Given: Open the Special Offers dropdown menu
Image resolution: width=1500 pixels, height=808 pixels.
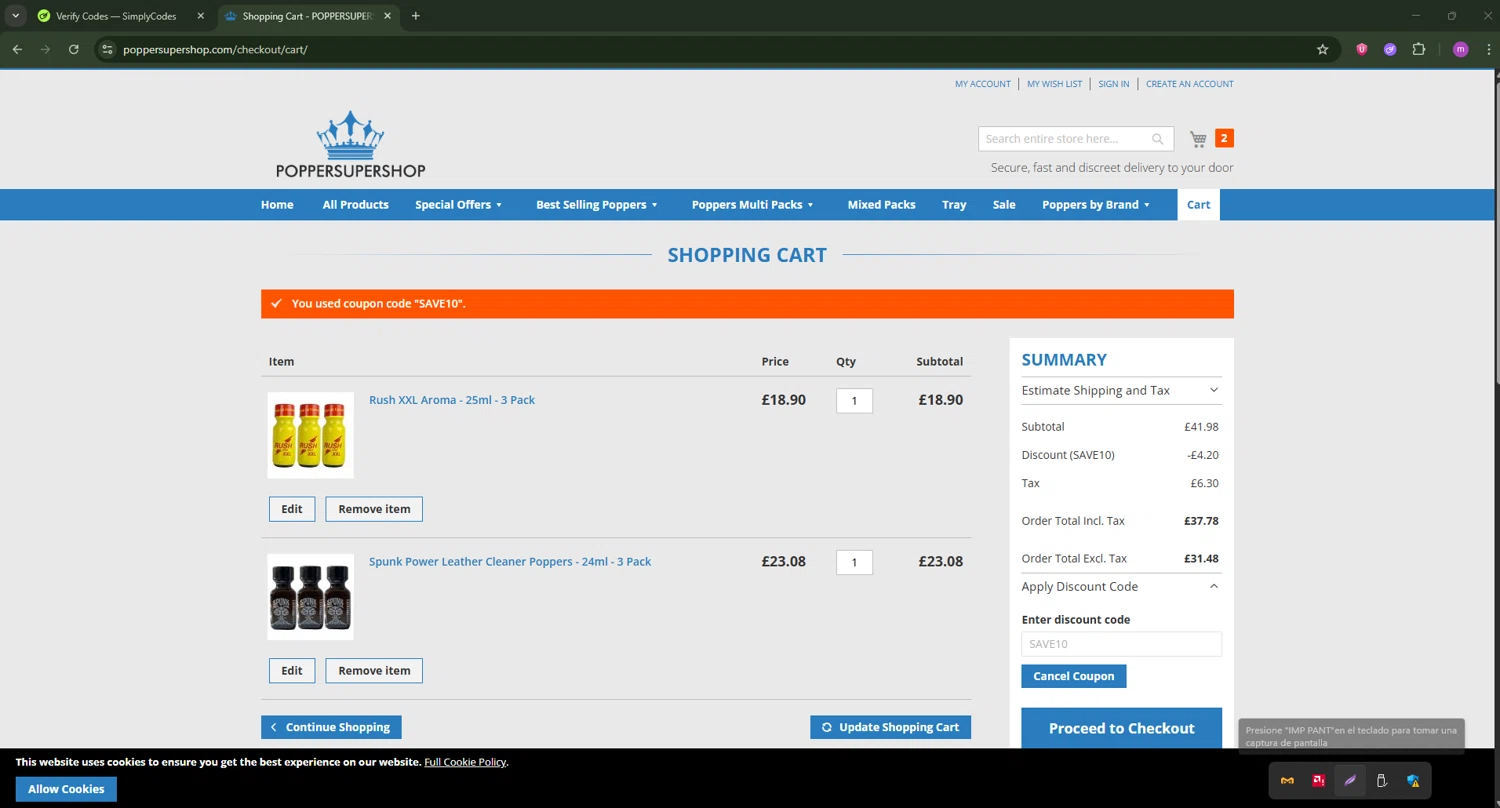Looking at the screenshot, I should [x=459, y=205].
